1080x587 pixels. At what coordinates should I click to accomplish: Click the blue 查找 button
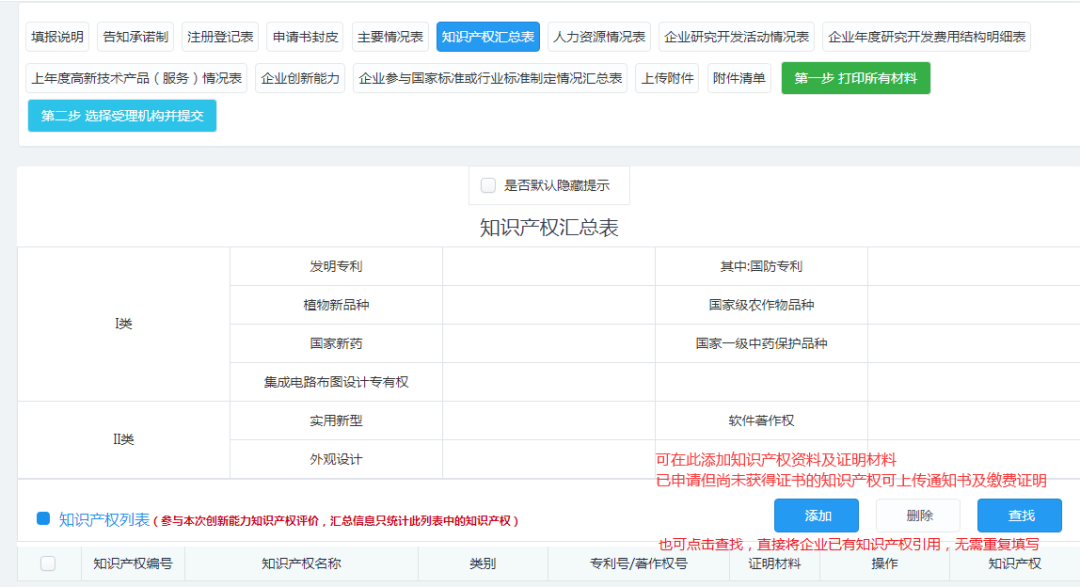[x=1020, y=515]
